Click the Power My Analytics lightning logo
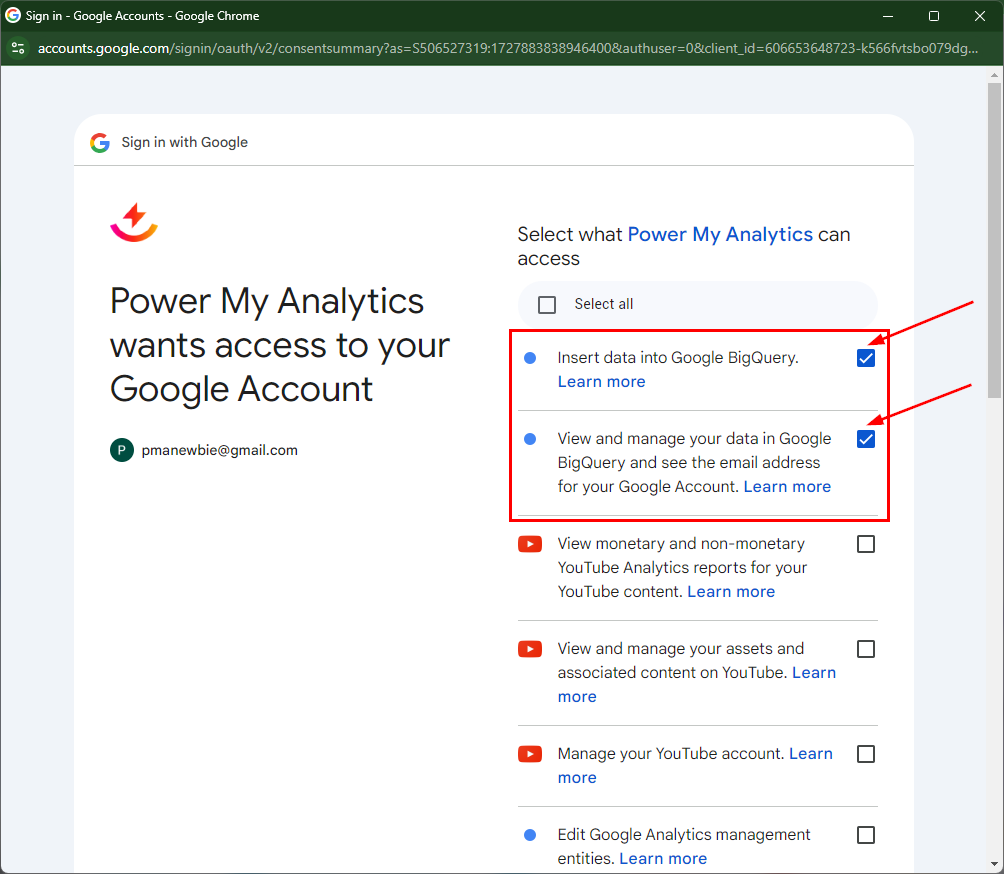Screen dimensions: 1004x874 coord(134,222)
